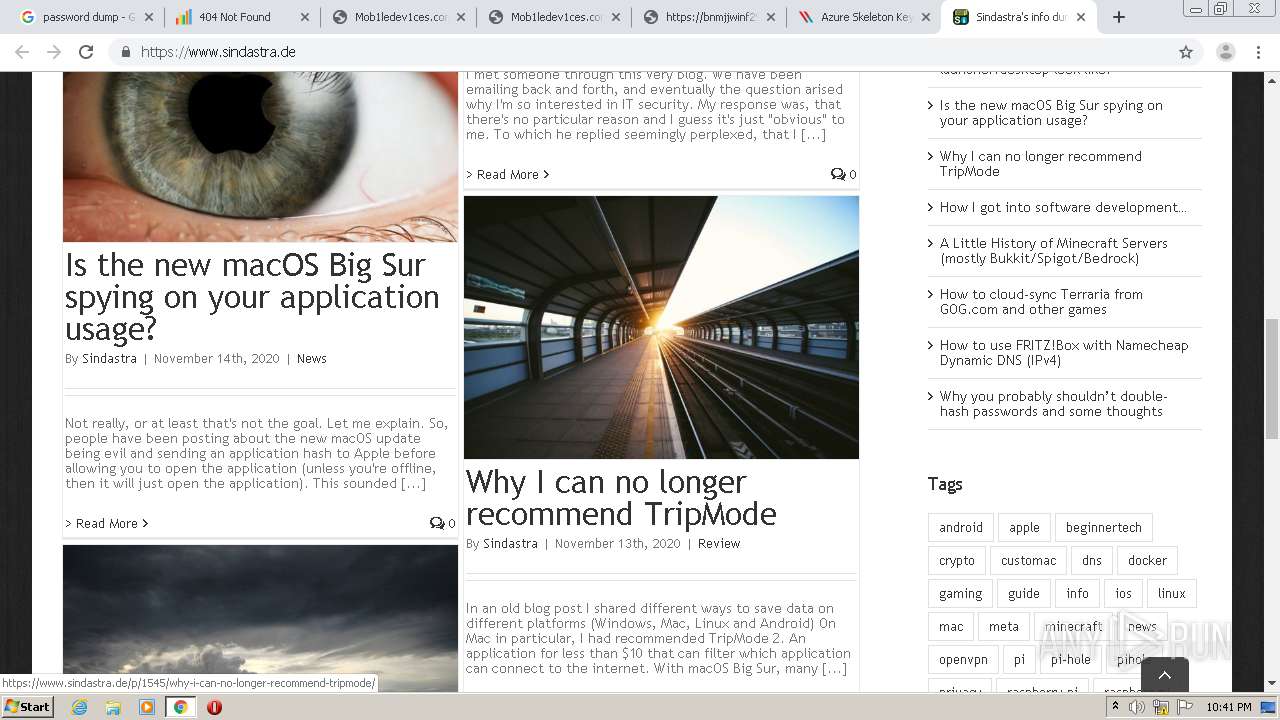Open author Sindastra on the Big Sur post
1280x720 pixels.
(109, 358)
